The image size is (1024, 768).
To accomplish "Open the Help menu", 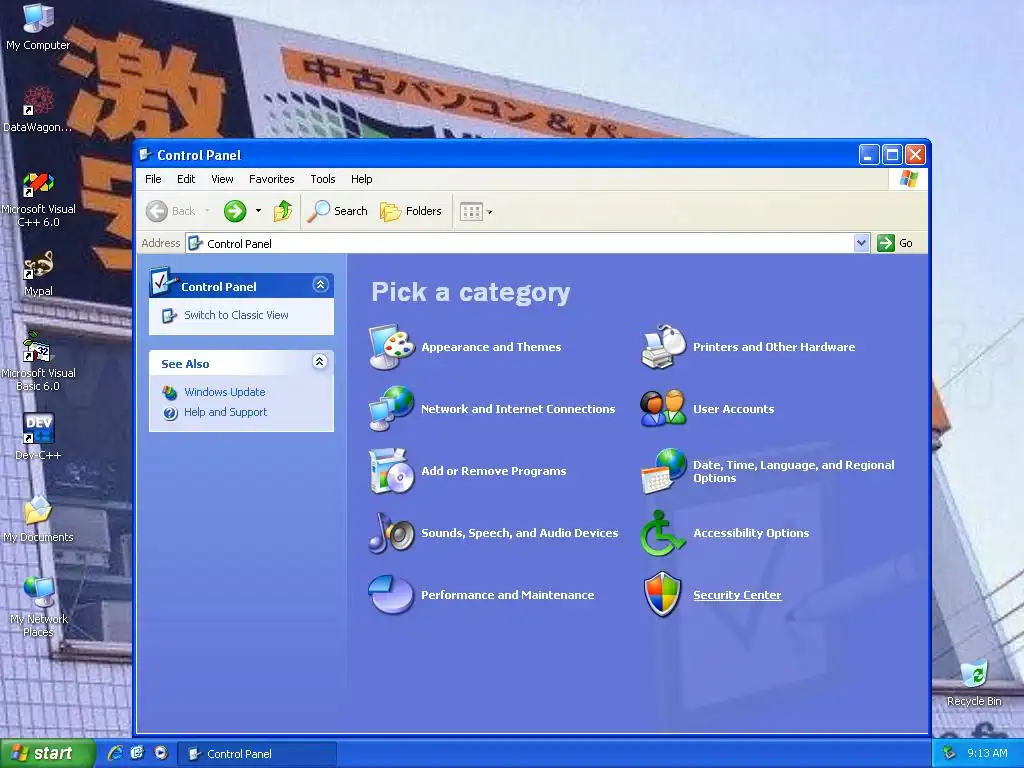I will pos(361,179).
